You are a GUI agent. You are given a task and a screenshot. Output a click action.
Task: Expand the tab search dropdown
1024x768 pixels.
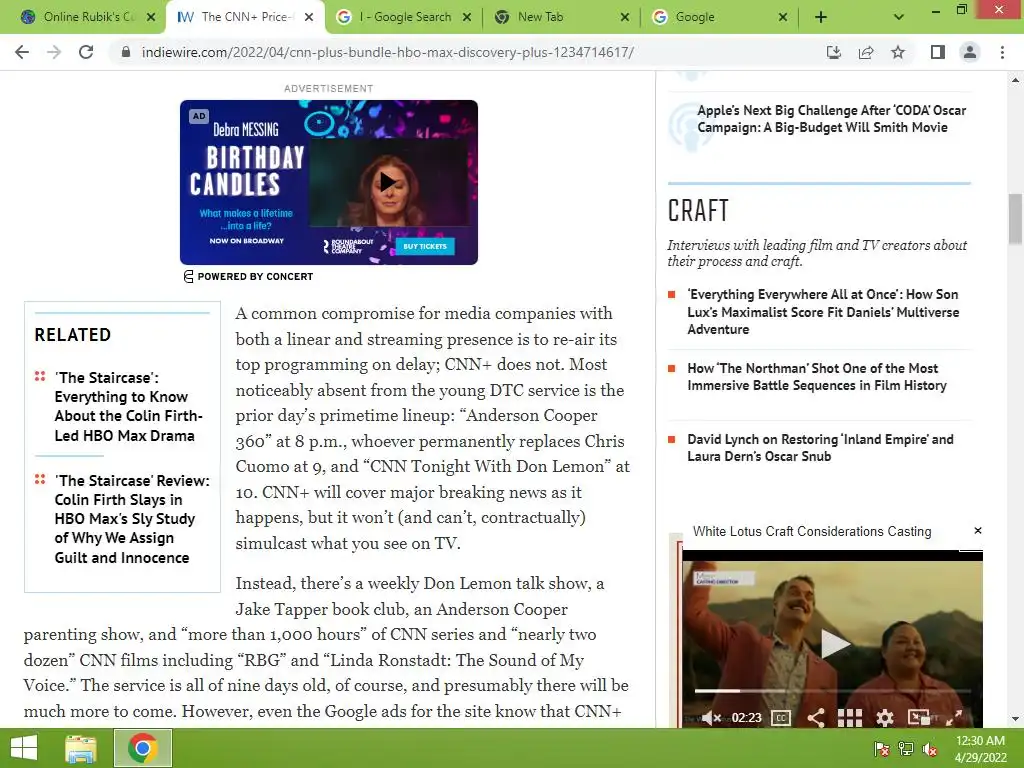click(x=899, y=17)
